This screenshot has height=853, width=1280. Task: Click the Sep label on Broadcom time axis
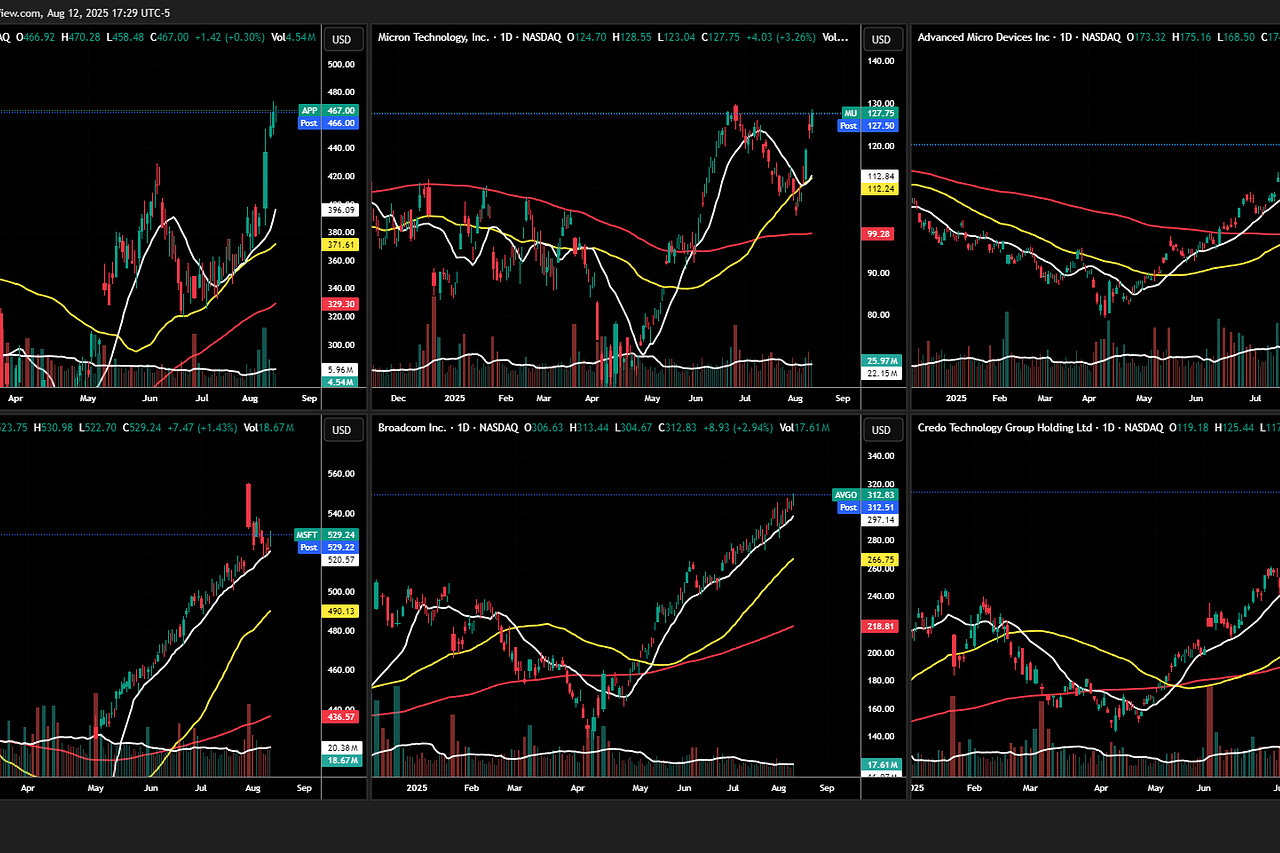[826, 788]
